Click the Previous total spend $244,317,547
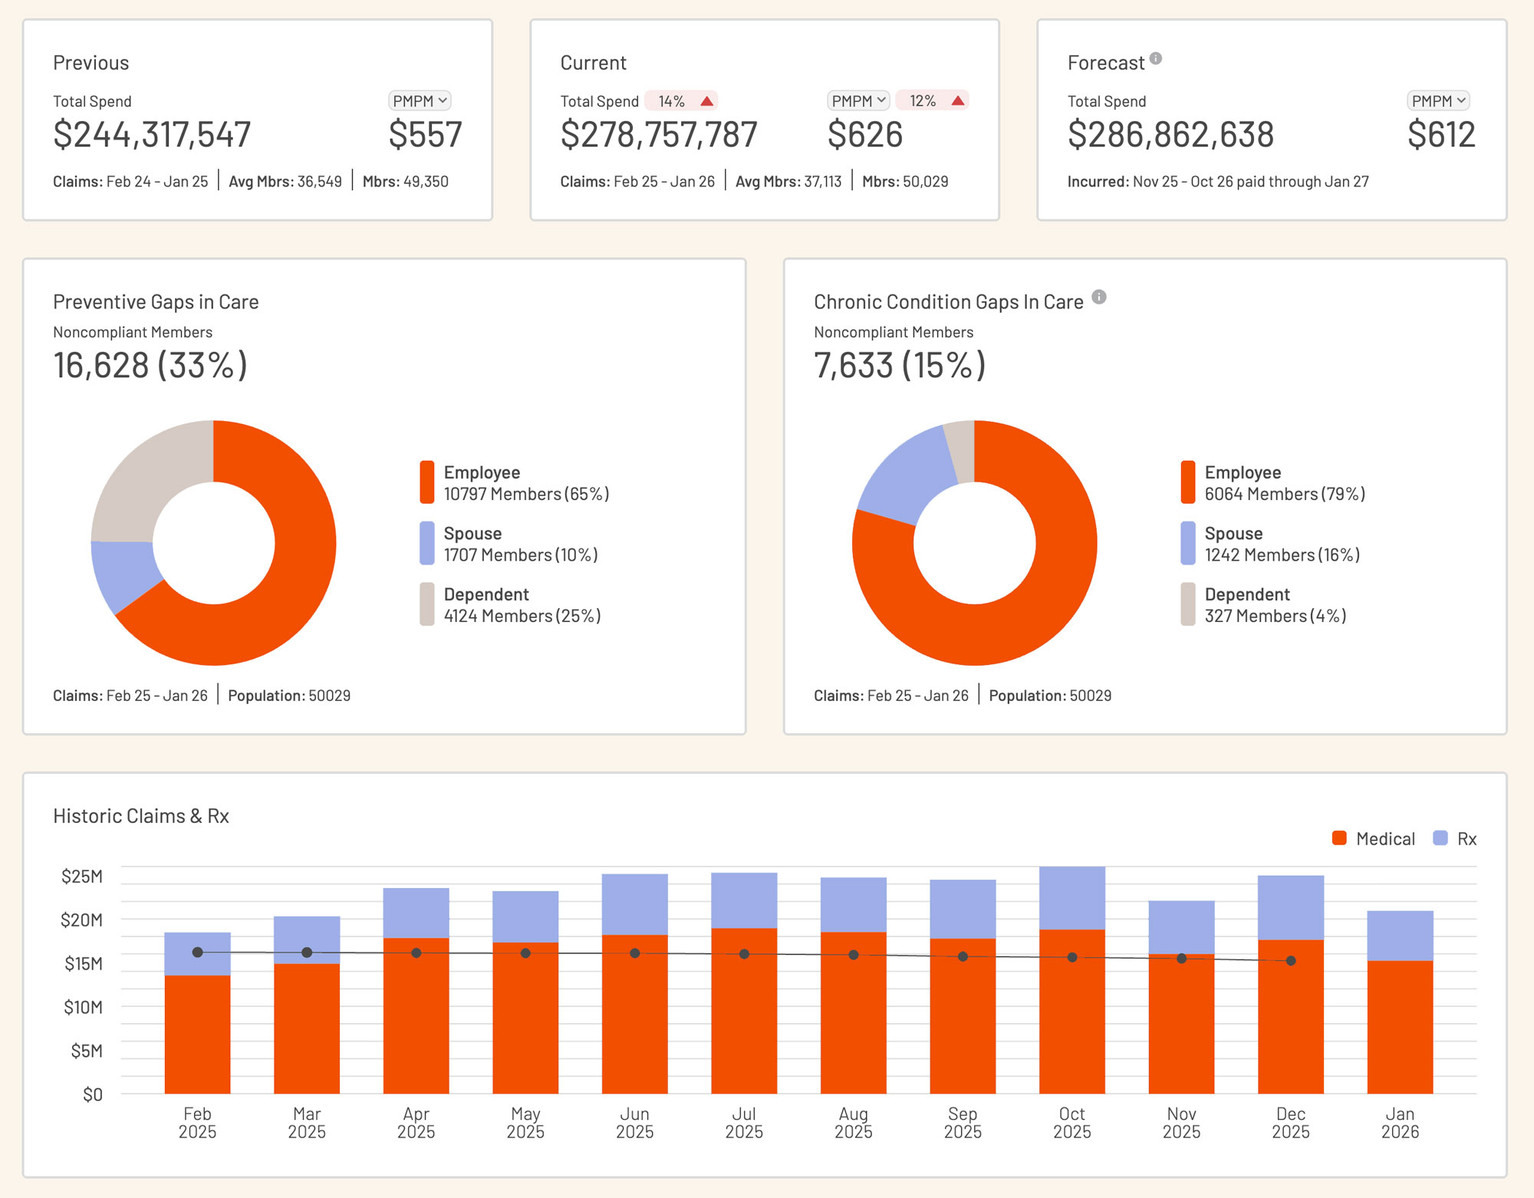The image size is (1534, 1198). tap(152, 134)
